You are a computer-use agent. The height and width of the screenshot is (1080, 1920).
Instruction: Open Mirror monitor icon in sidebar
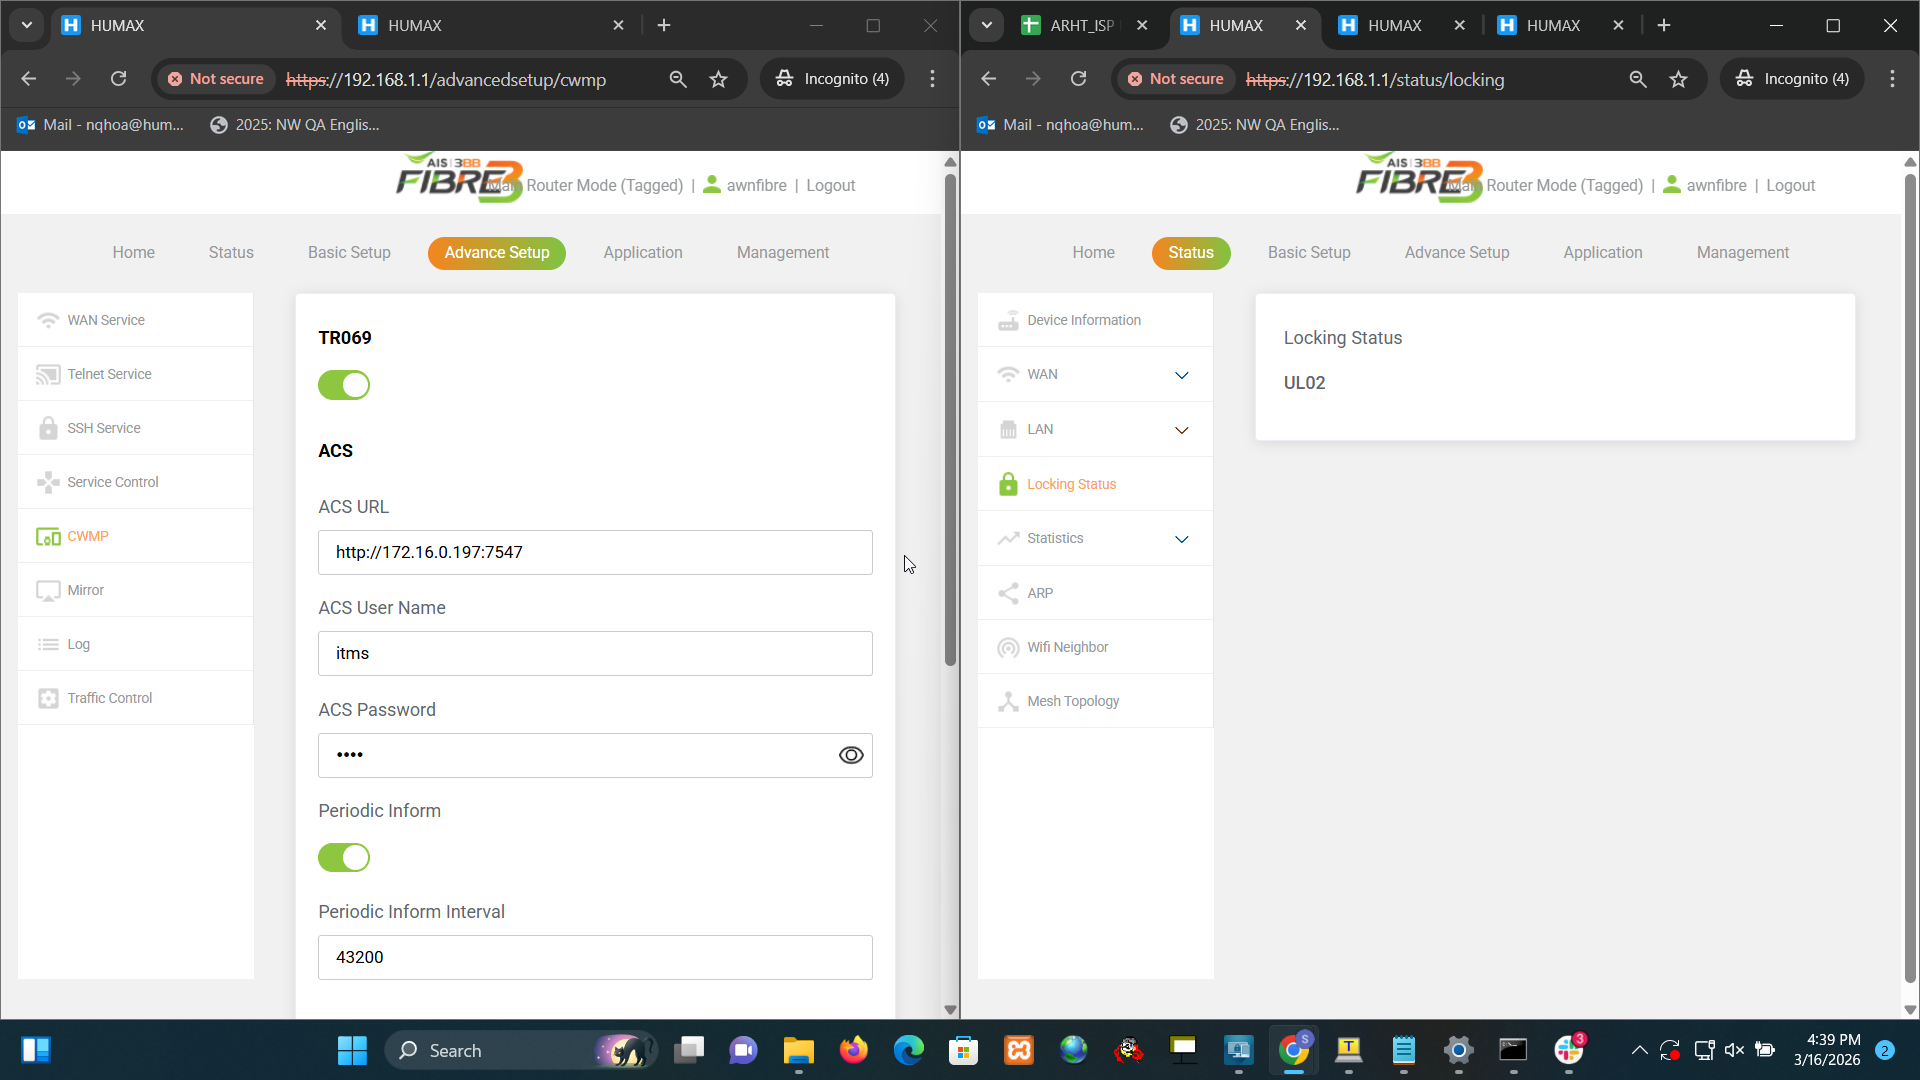48,590
